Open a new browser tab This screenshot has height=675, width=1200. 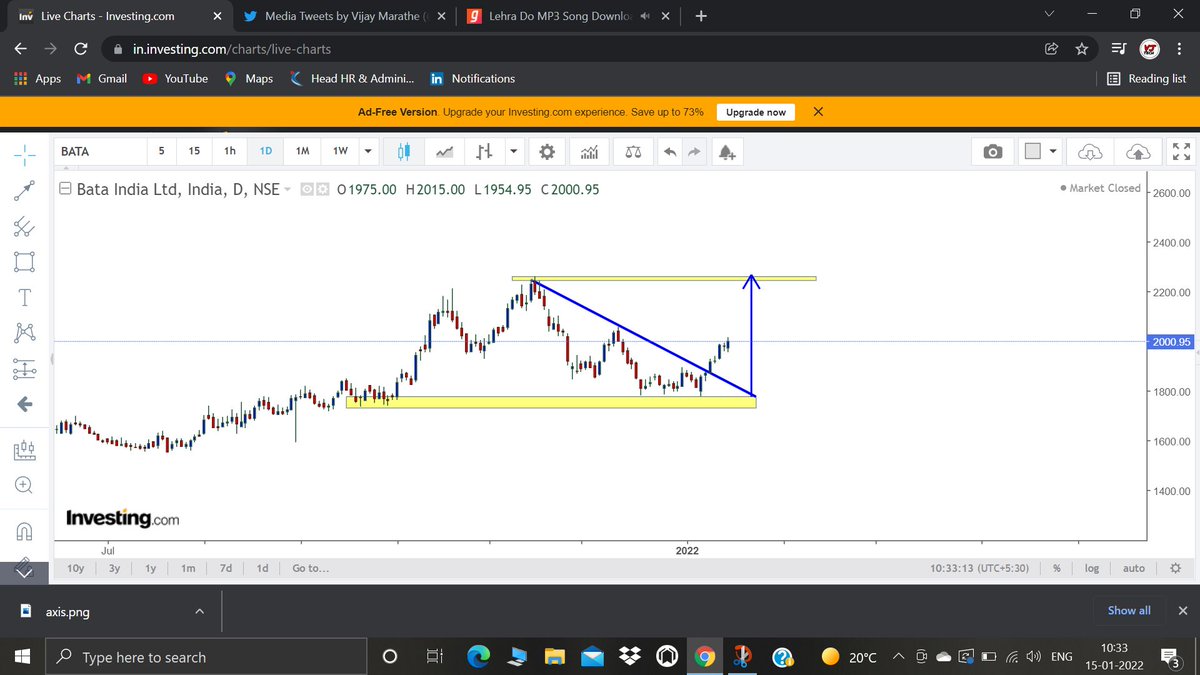pos(701,16)
